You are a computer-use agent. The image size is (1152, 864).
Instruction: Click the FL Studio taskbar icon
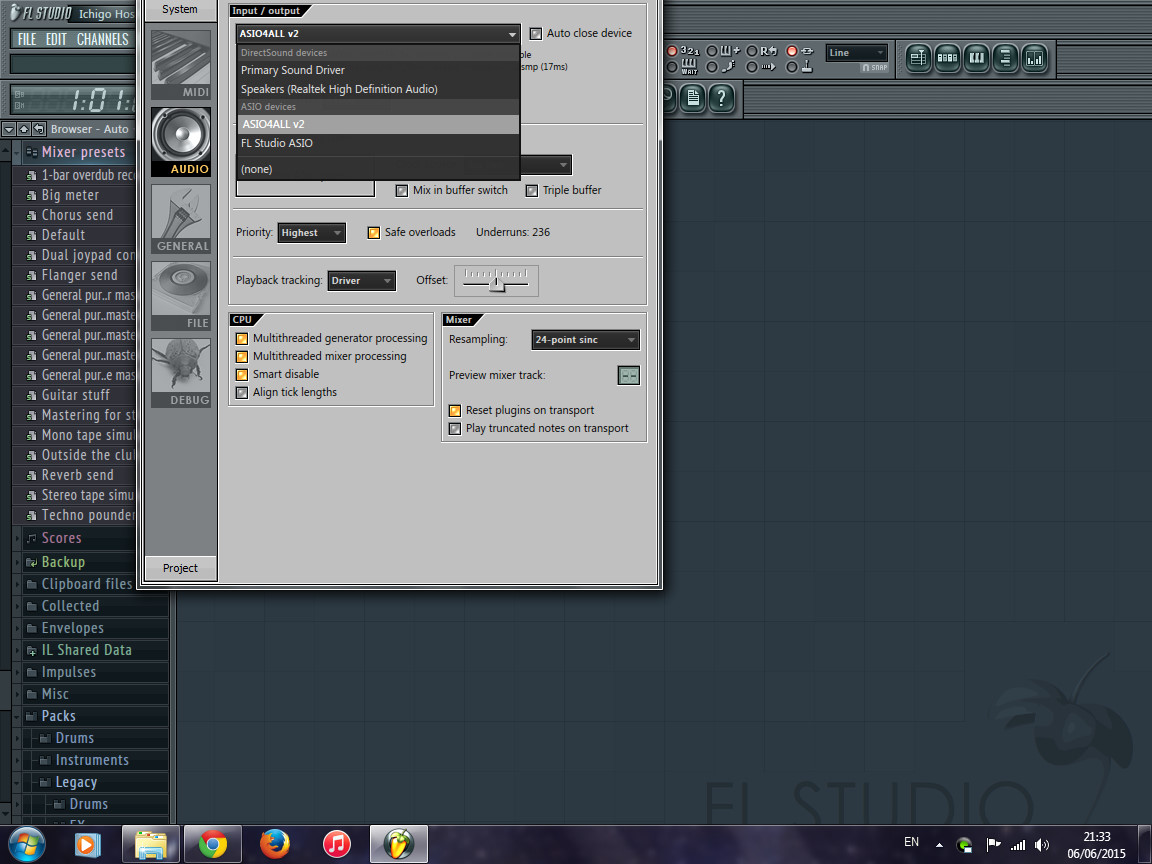tap(399, 844)
